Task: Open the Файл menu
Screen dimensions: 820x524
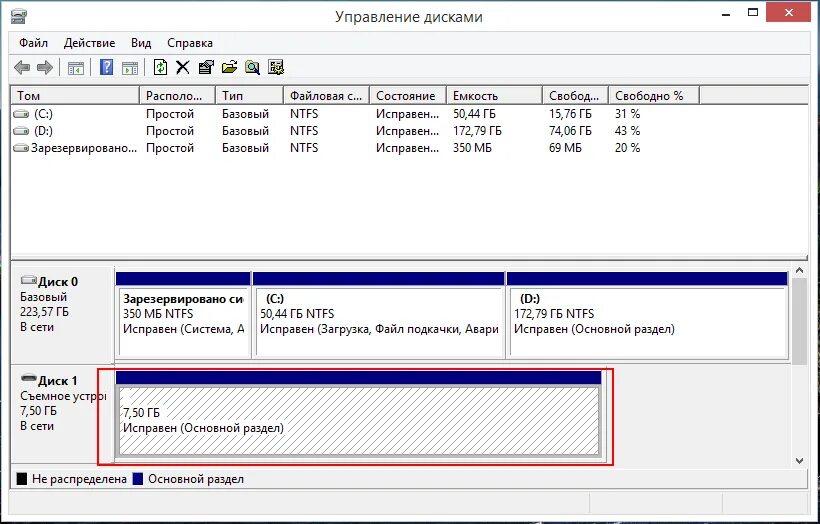Action: point(33,43)
